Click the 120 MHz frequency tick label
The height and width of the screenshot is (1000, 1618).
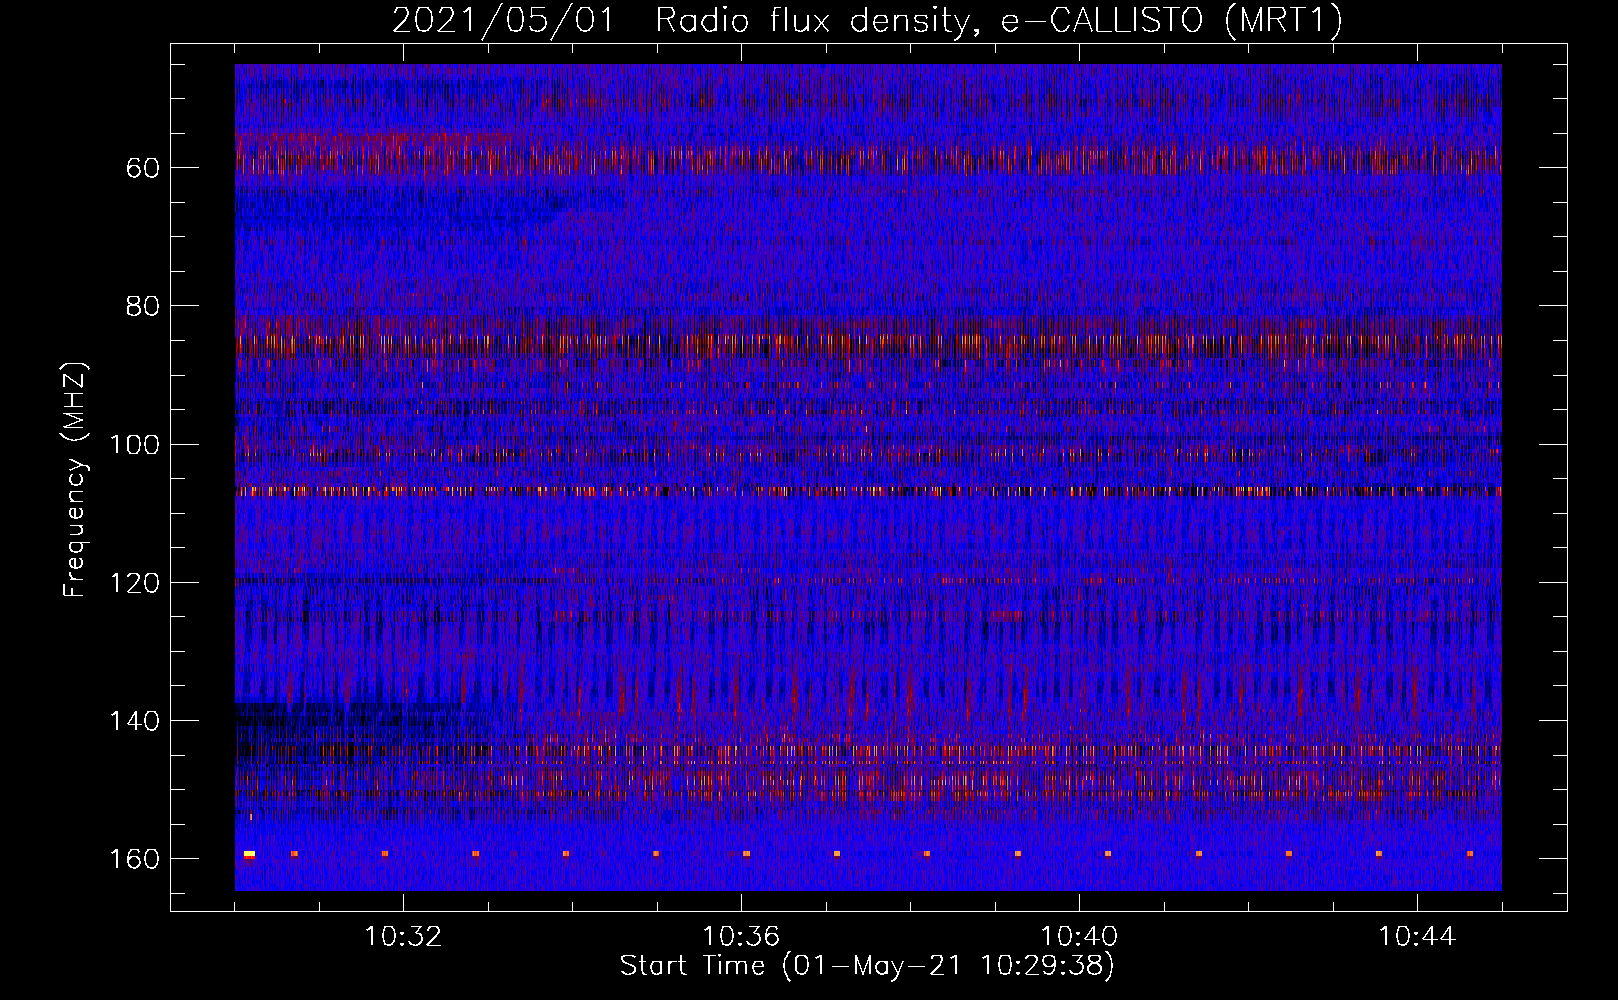pos(135,583)
